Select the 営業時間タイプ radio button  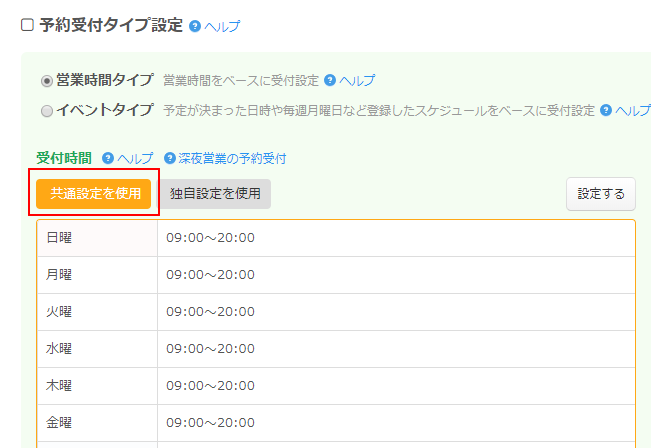[46, 81]
